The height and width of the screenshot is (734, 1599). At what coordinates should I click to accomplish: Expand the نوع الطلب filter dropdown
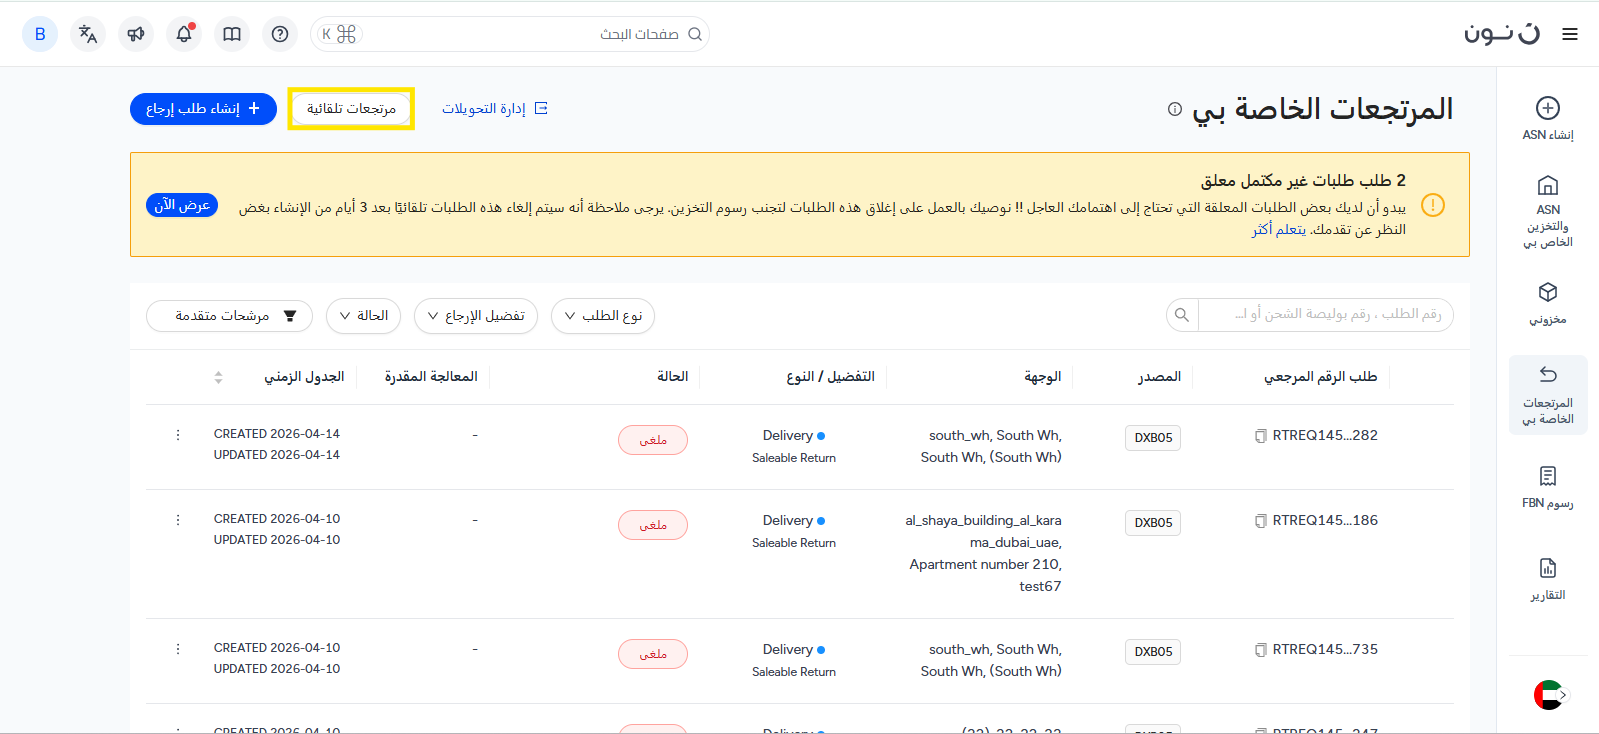click(603, 316)
